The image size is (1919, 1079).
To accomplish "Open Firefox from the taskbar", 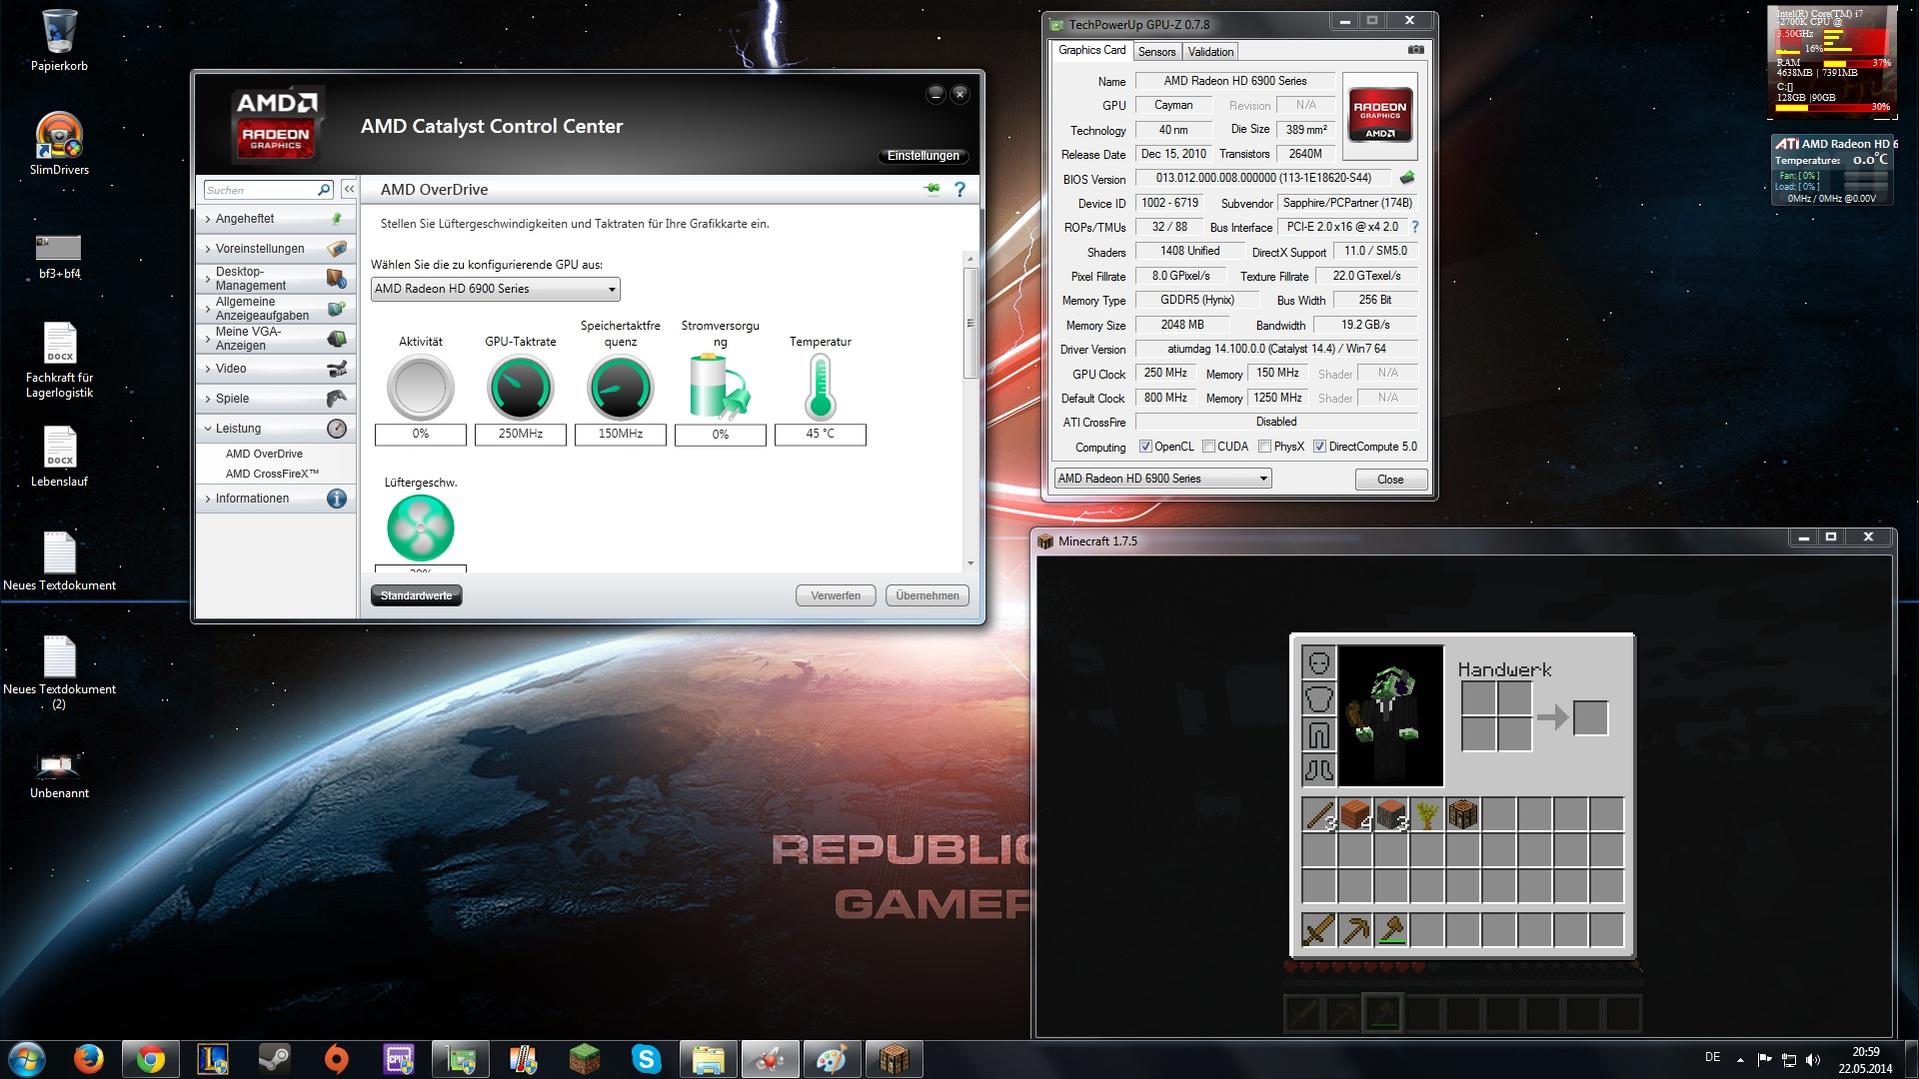I will [89, 1058].
